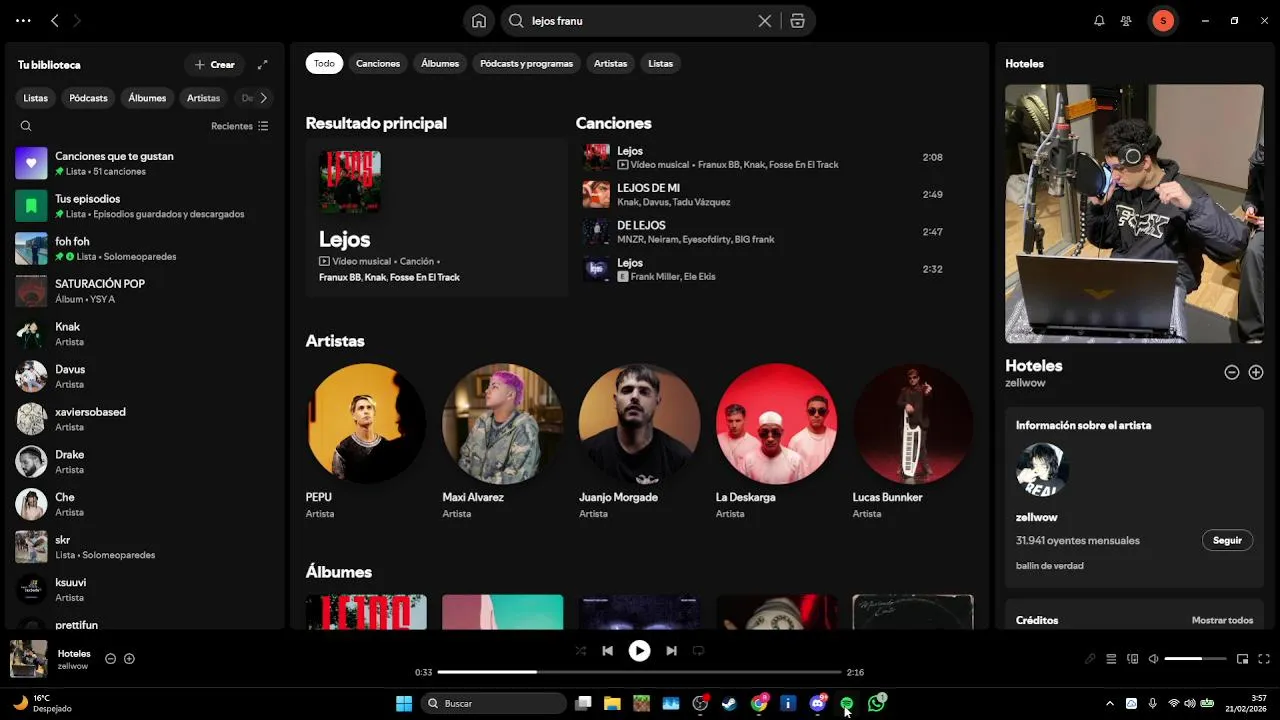Open the Crear menu
1280x720 pixels.
(214, 65)
